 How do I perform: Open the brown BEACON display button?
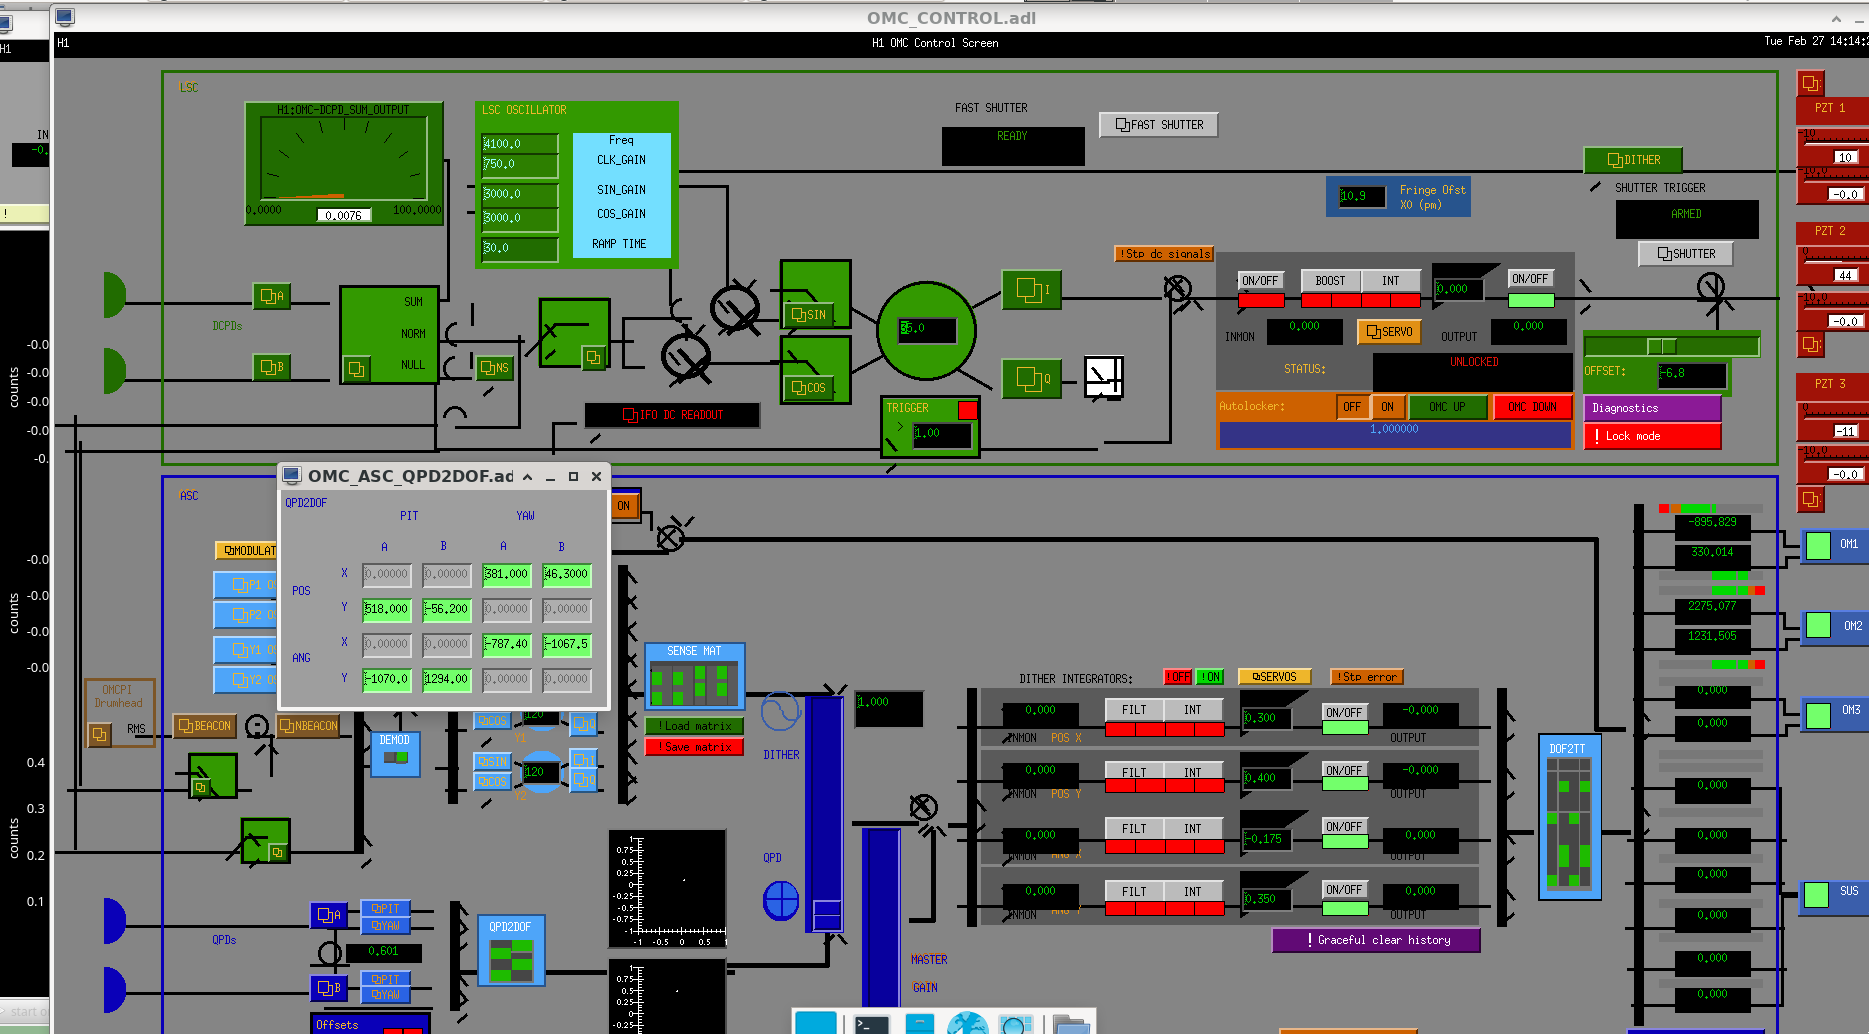tap(204, 726)
